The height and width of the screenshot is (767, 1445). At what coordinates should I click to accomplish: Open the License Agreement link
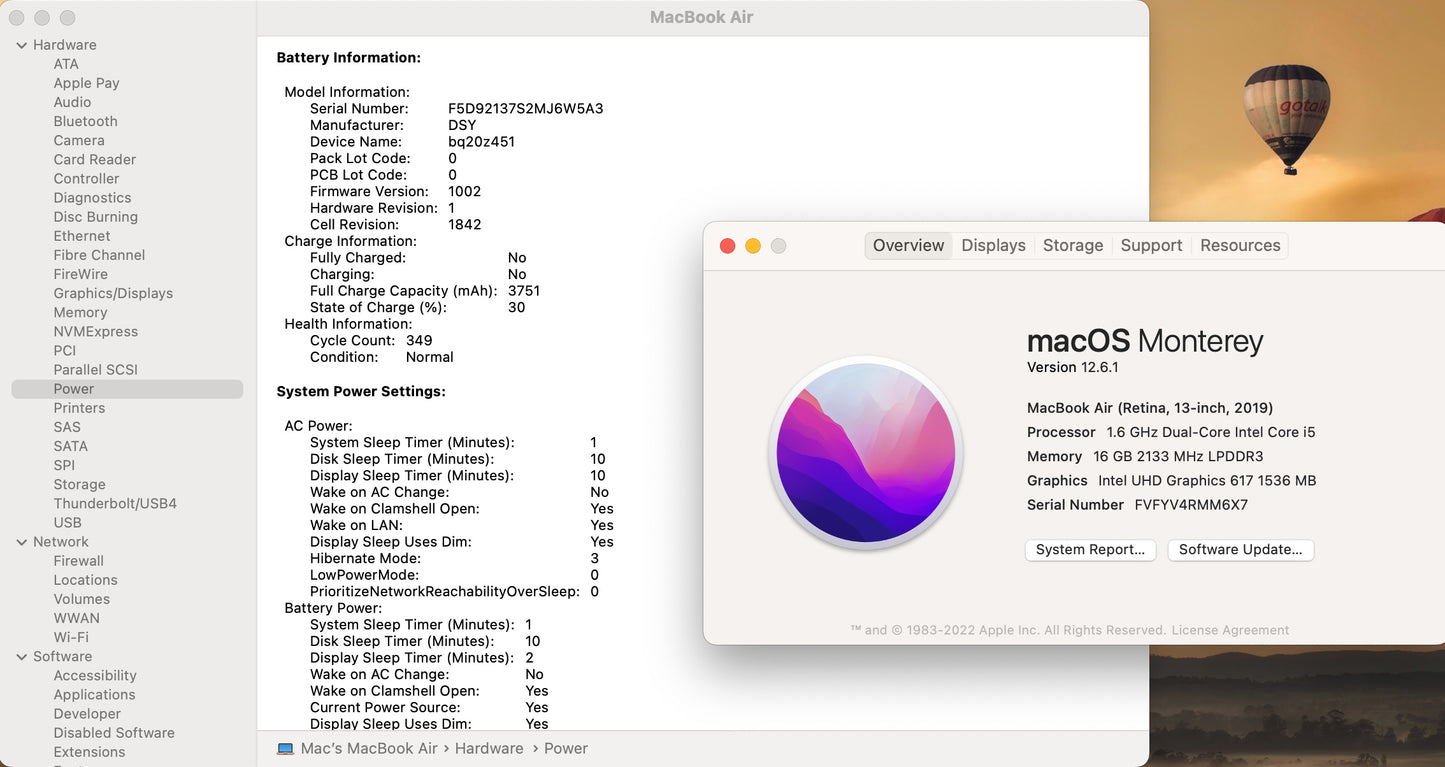(1230, 631)
